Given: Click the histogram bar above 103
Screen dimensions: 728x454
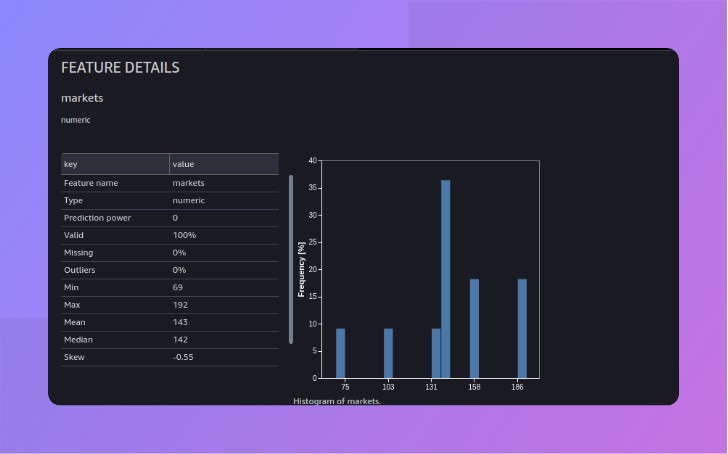Looking at the screenshot, I should click(x=389, y=353).
